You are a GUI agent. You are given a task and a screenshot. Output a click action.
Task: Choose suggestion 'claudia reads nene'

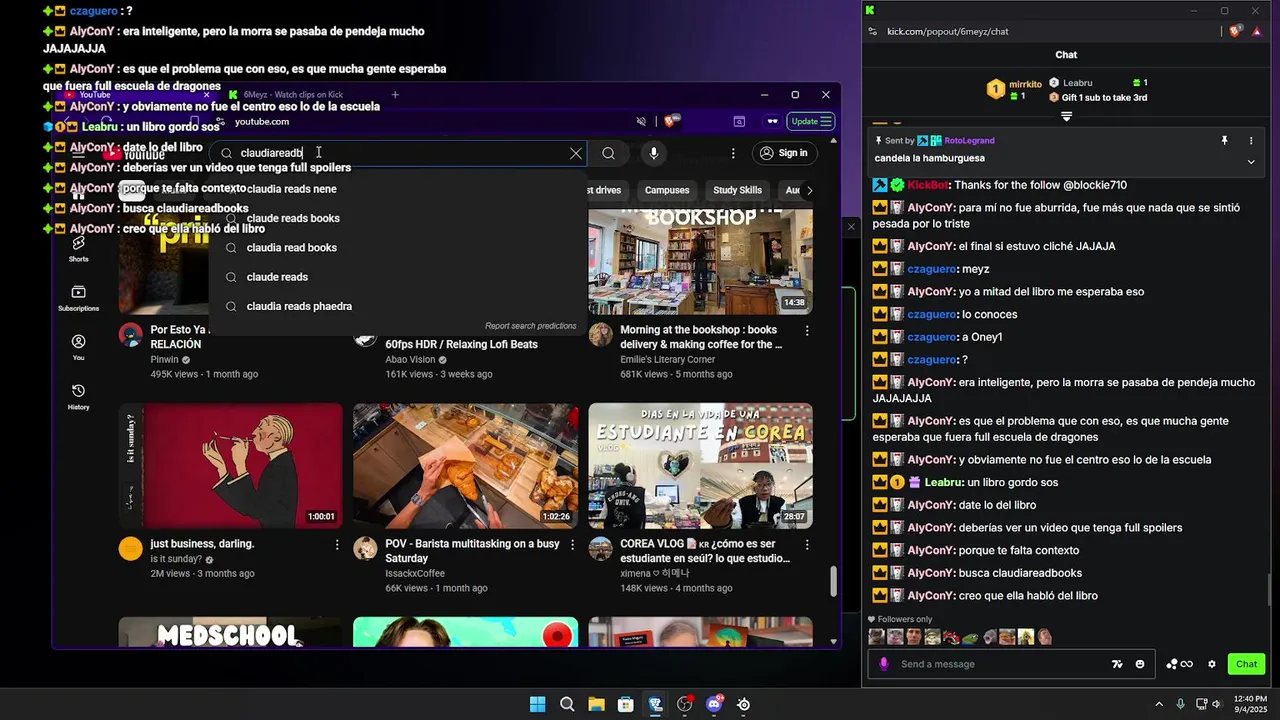tap(397, 189)
